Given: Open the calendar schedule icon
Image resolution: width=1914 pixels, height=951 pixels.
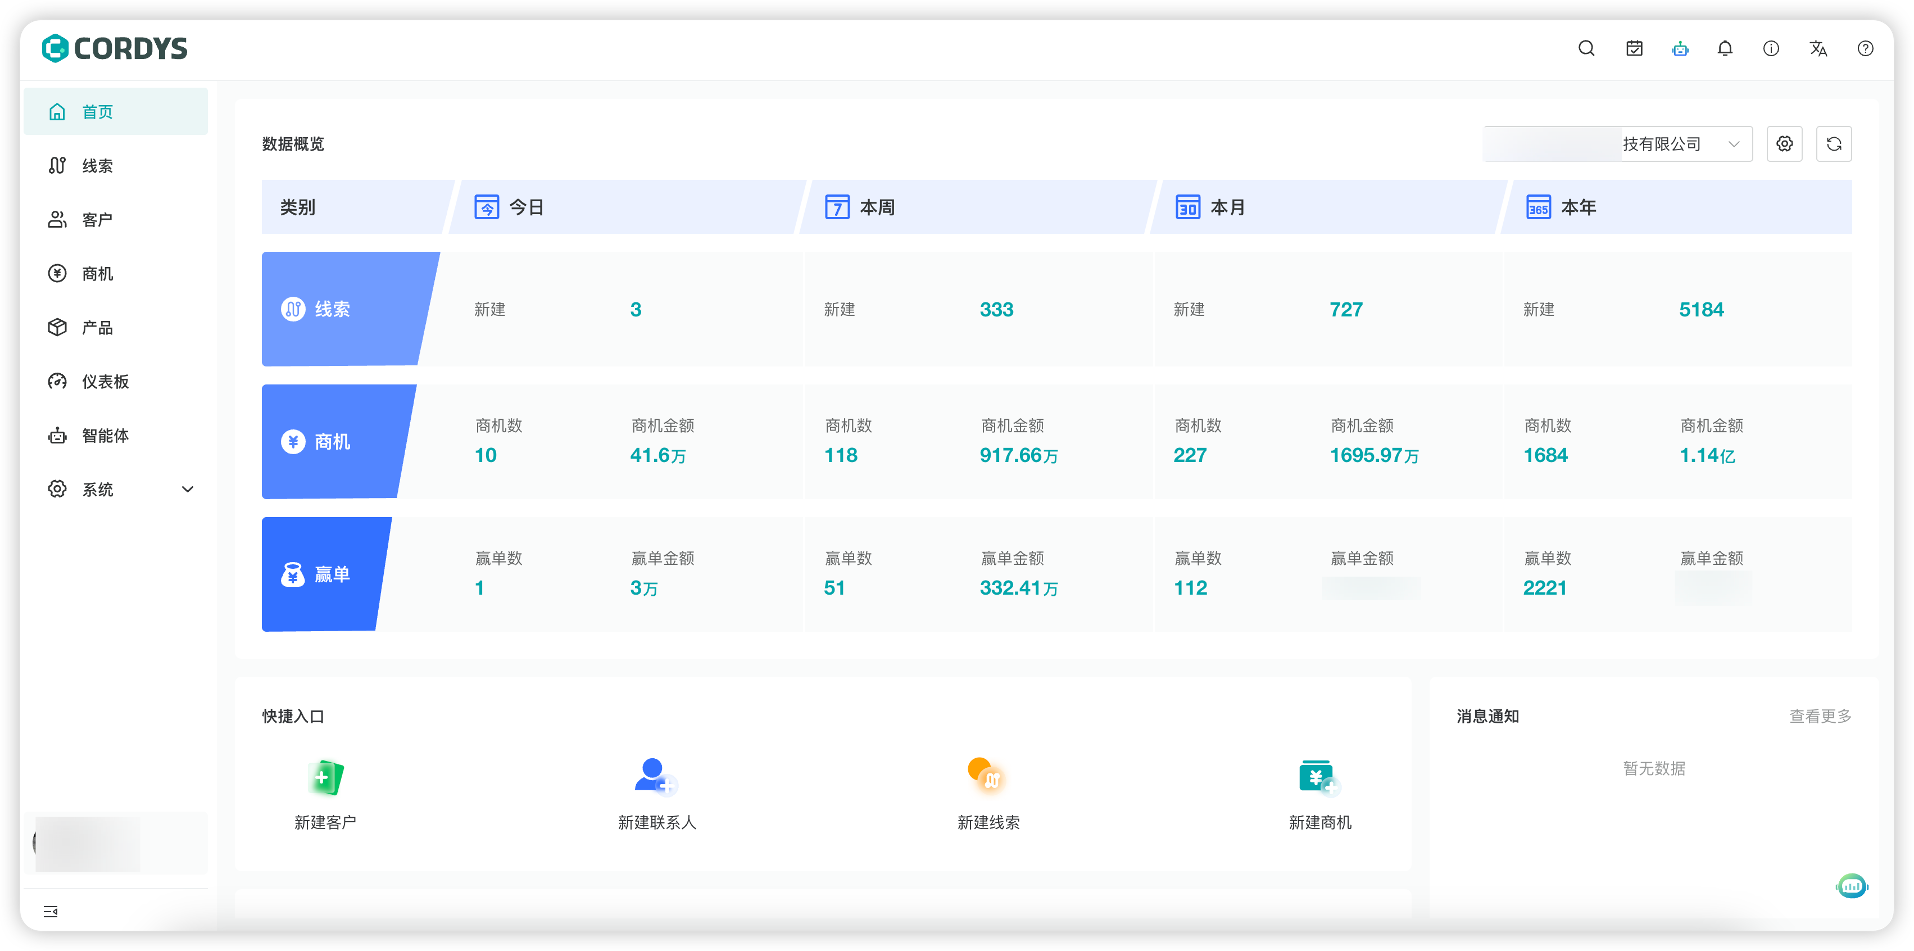Looking at the screenshot, I should point(1634,48).
